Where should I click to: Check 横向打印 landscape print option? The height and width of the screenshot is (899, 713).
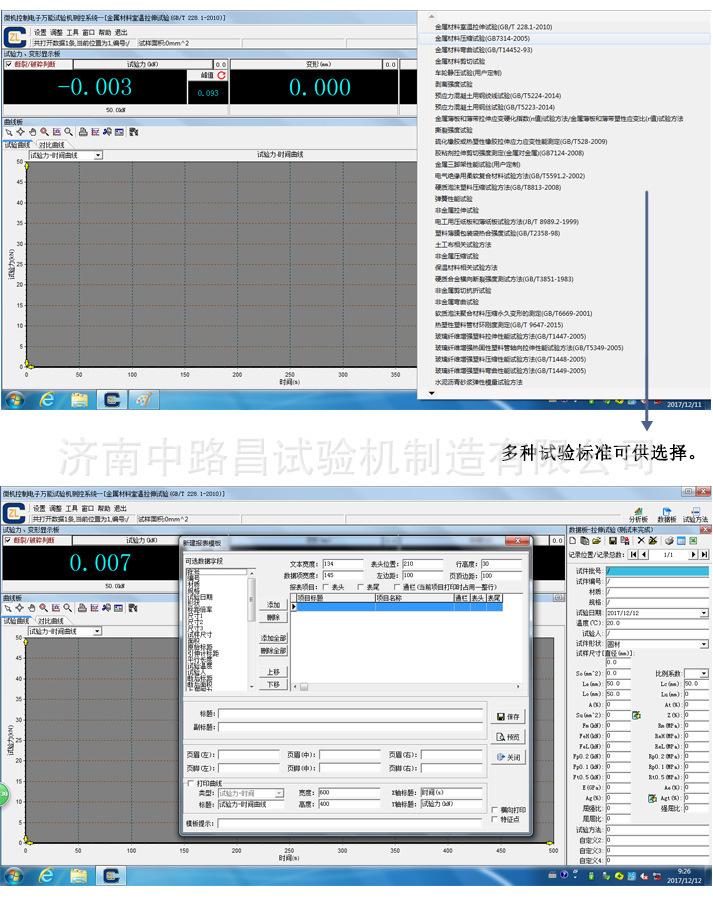tap(495, 810)
